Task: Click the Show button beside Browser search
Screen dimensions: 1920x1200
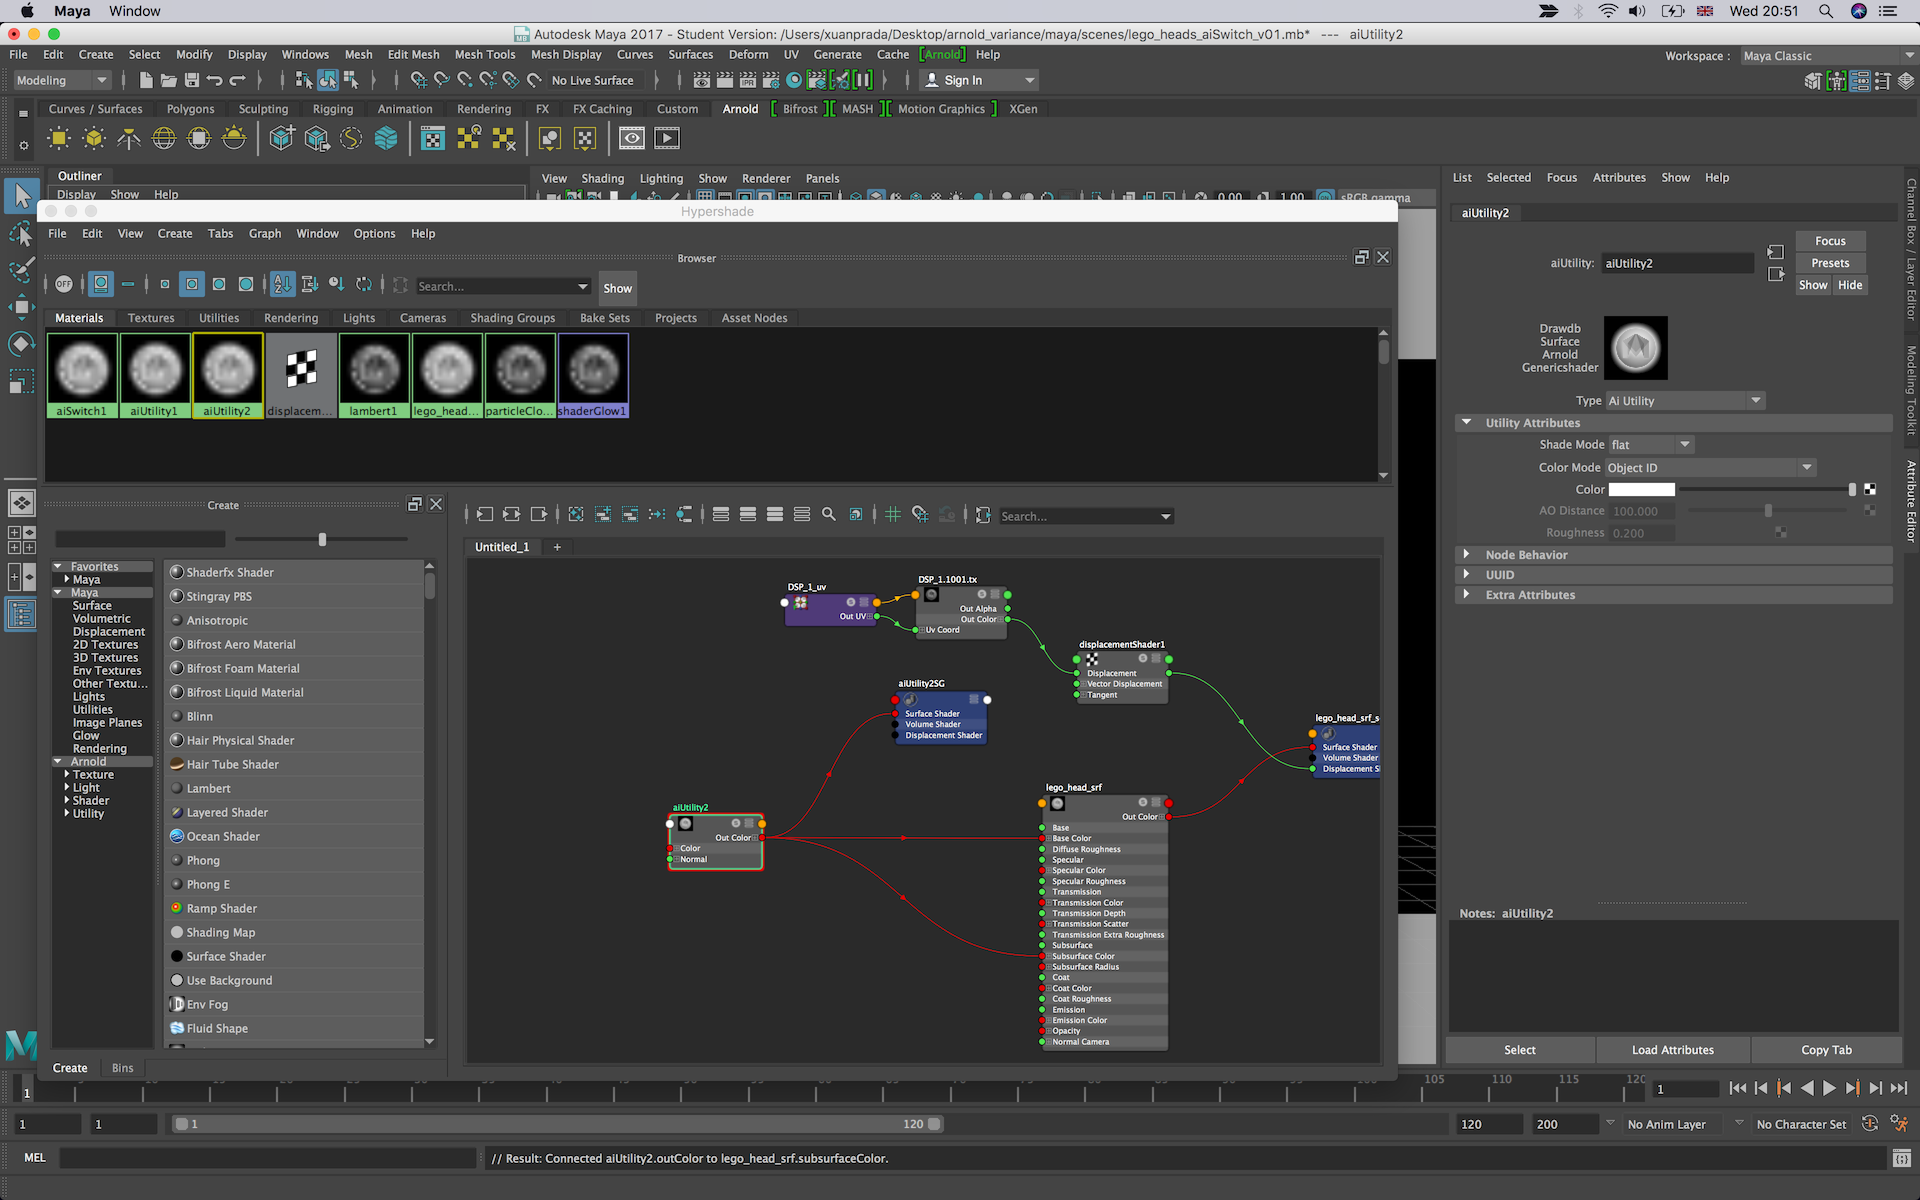Action: (617, 288)
